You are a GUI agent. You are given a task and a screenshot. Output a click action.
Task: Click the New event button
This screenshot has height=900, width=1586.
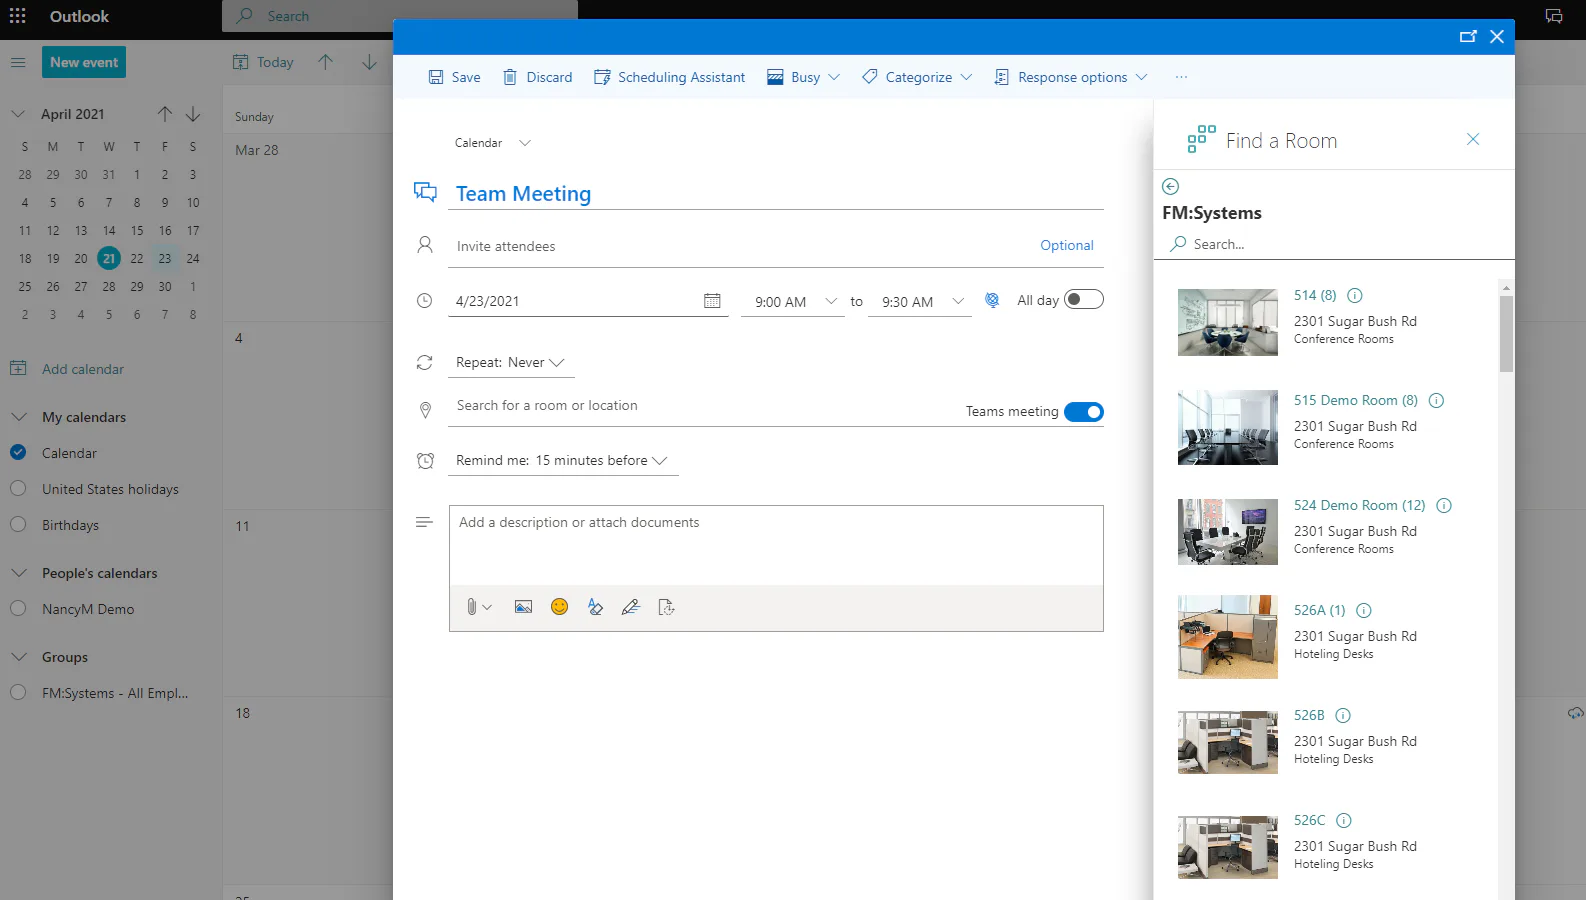click(84, 62)
